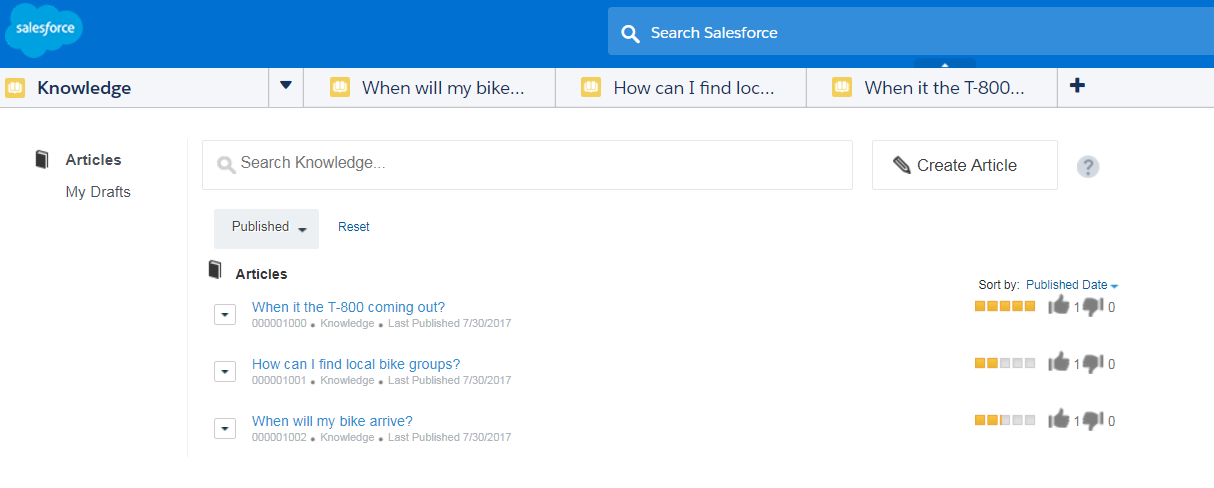
Task: Click the icon on 'How can I find loc...' tab
Action: (x=591, y=88)
